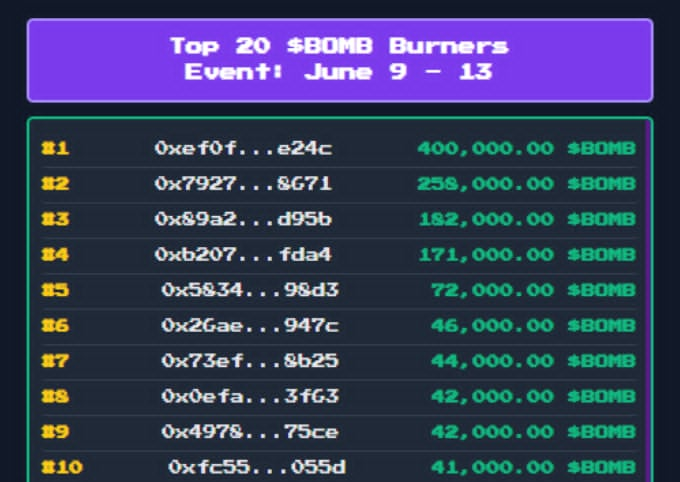Click the 42,000.00 amount in row #9
The width and height of the screenshot is (680, 482).
533,432
